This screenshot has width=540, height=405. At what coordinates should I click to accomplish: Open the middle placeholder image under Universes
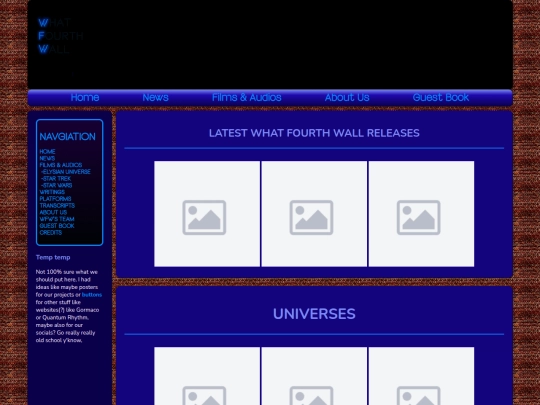pyautogui.click(x=314, y=376)
